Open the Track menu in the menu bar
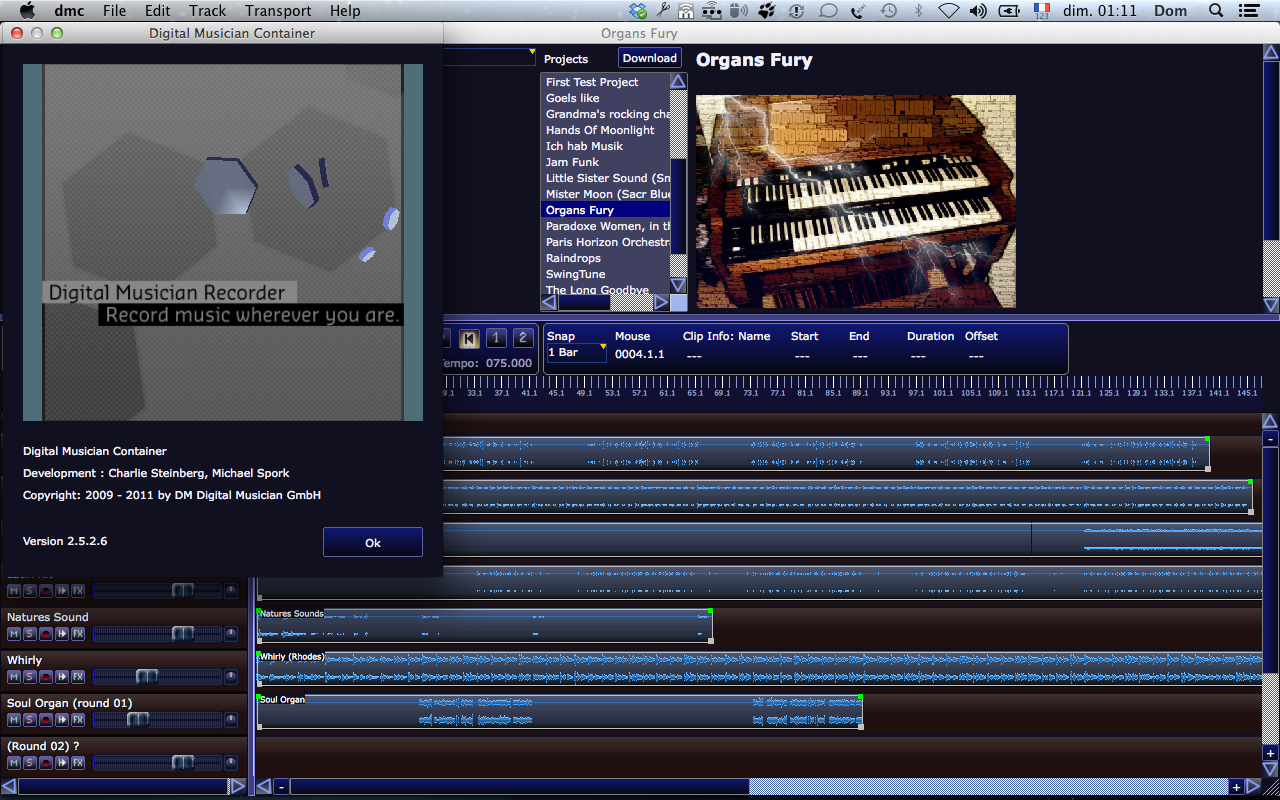Viewport: 1280px width, 800px height. [207, 11]
